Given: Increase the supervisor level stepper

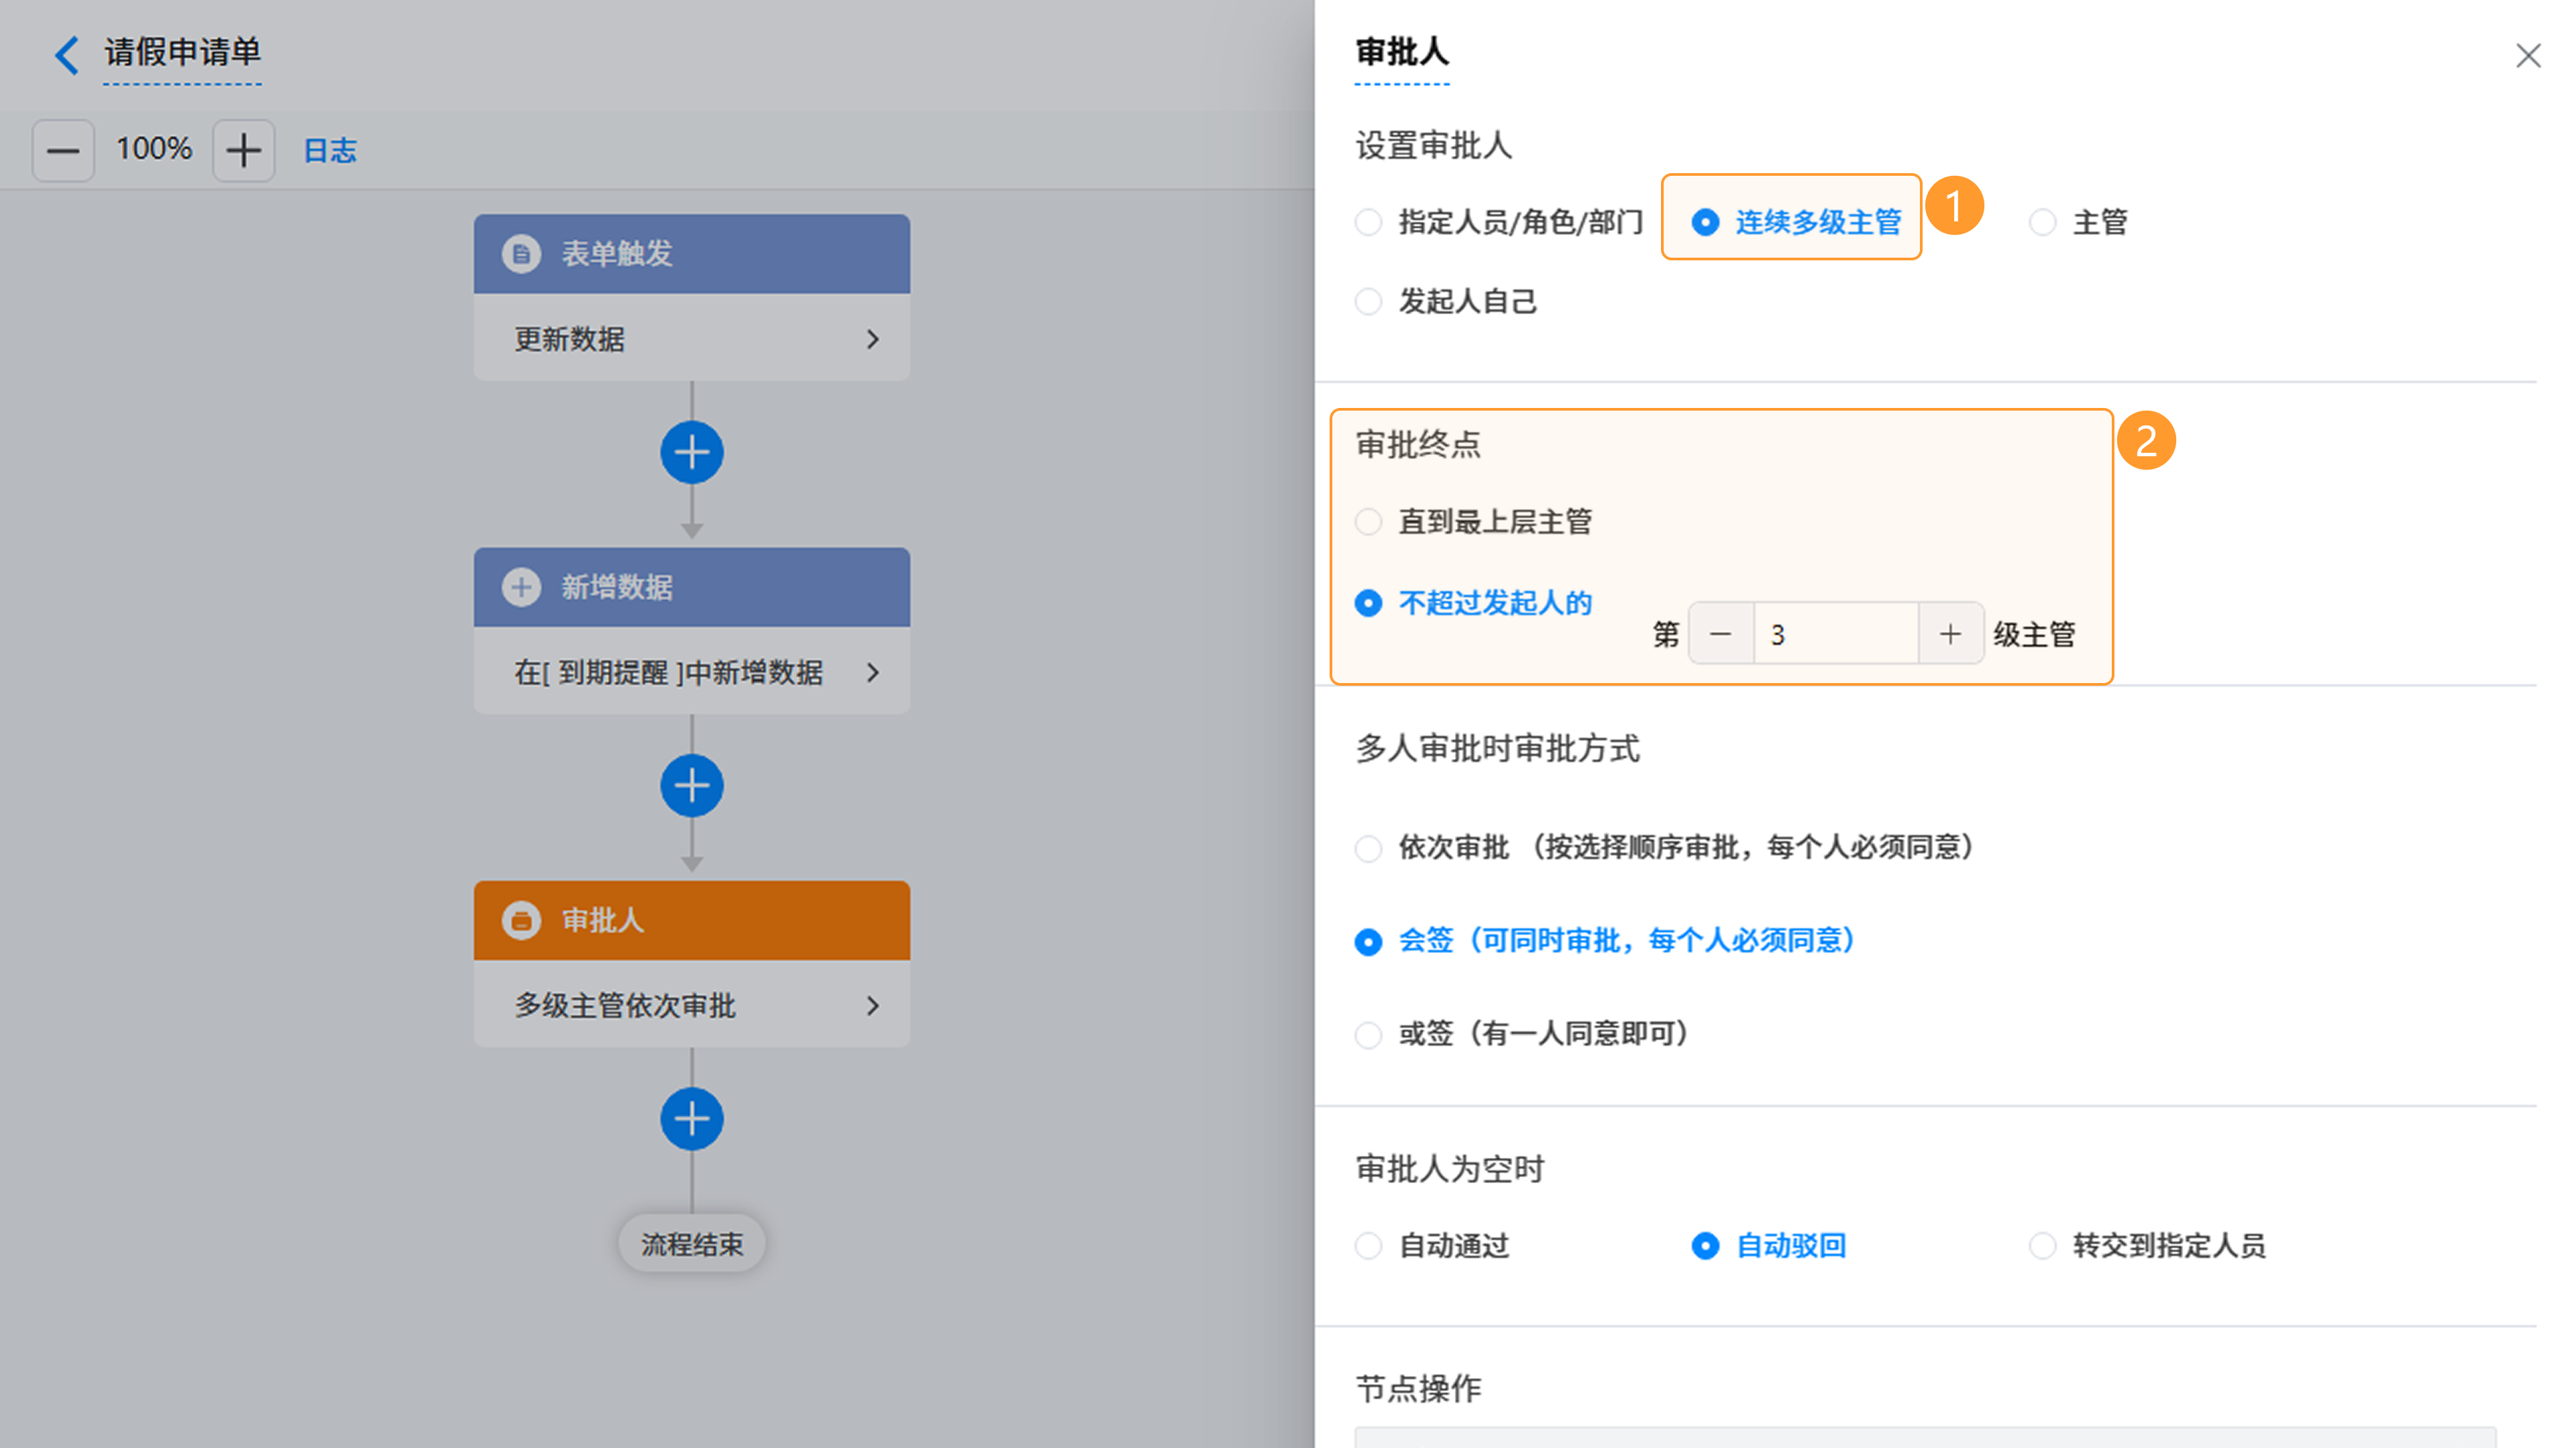Looking at the screenshot, I should coord(1951,634).
